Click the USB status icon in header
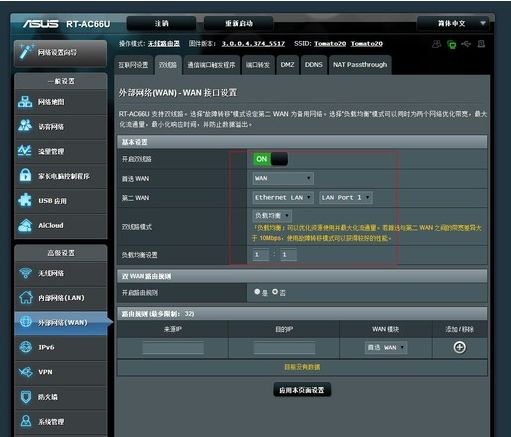This screenshot has width=511, height=437. (466, 44)
